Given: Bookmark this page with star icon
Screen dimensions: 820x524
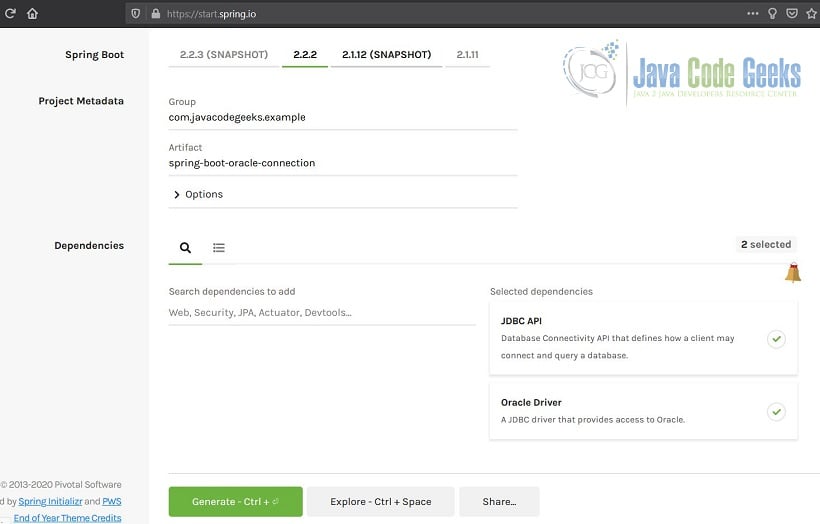Looking at the screenshot, I should (x=812, y=13).
